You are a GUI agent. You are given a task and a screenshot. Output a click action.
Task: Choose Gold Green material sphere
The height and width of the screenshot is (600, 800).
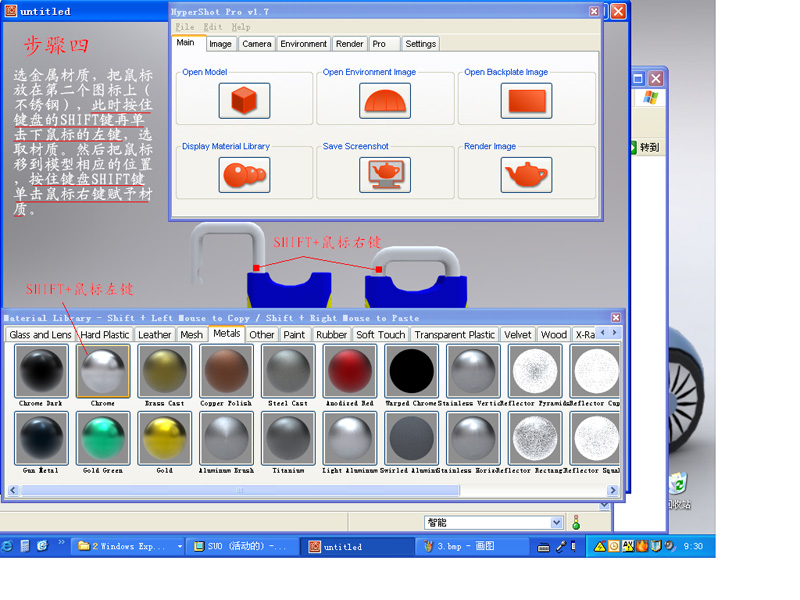pyautogui.click(x=103, y=439)
